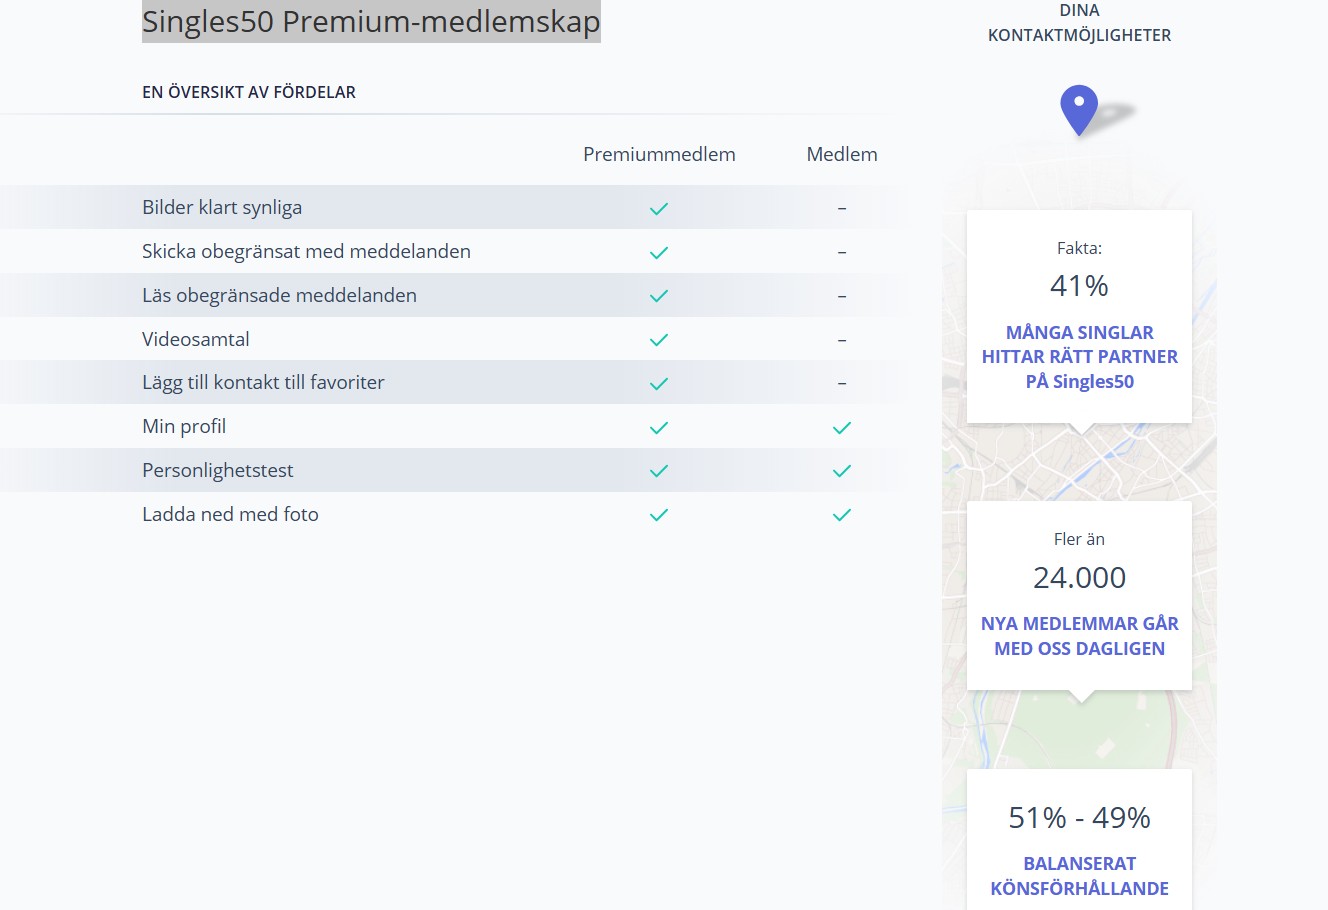Click DINA KONTAKTMÖJLIGHETER heading

click(x=1079, y=23)
